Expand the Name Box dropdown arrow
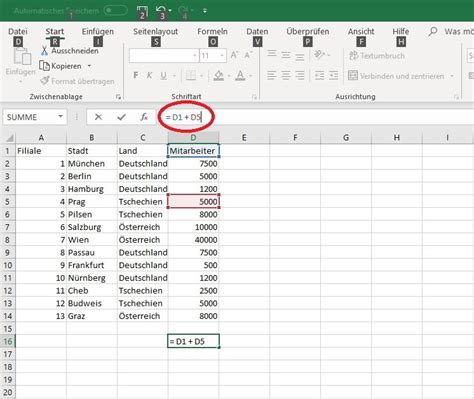This screenshot has width=474, height=399. point(61,117)
